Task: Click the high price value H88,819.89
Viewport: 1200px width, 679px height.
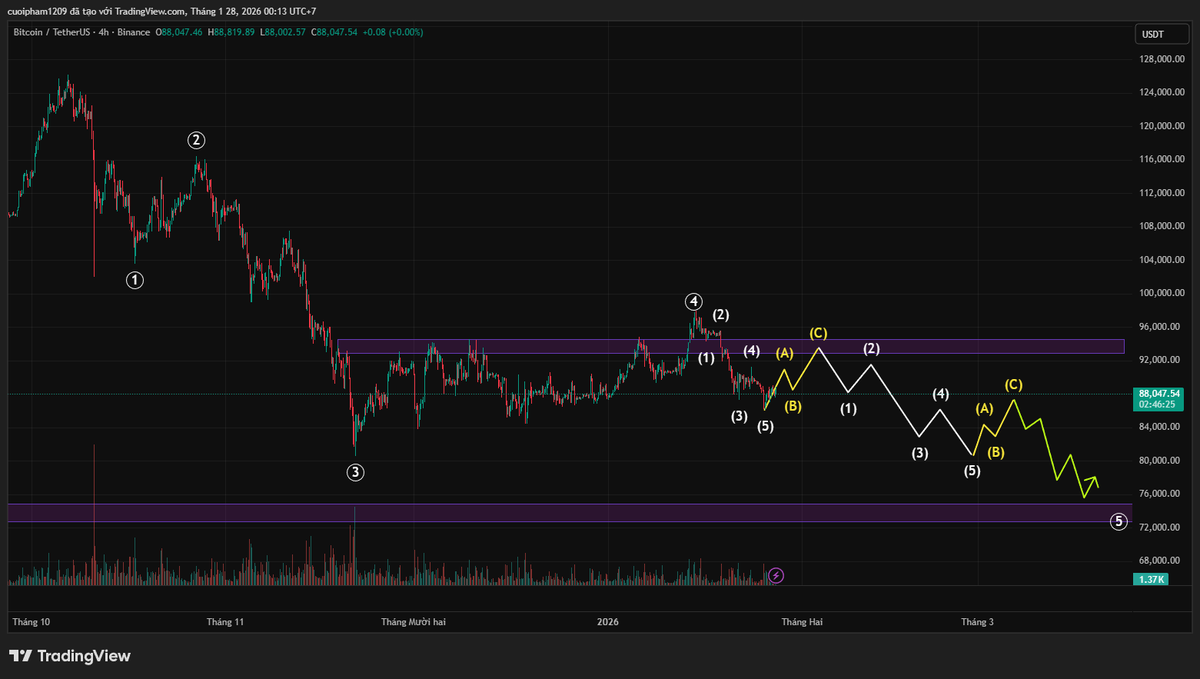Action: [x=233, y=32]
